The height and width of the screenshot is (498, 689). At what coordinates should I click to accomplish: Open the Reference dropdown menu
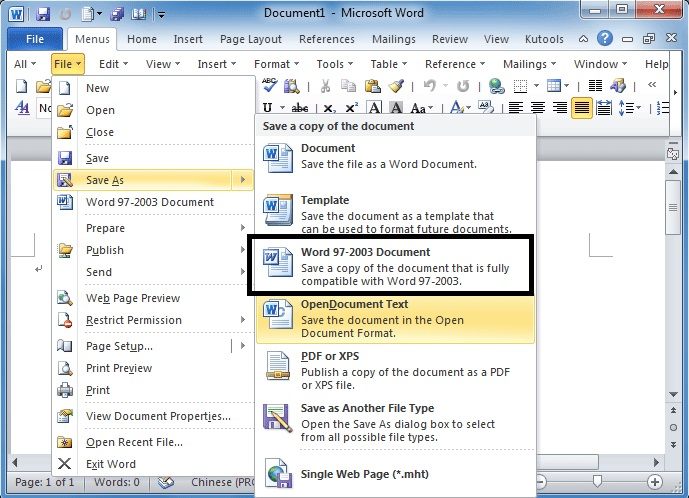click(455, 64)
